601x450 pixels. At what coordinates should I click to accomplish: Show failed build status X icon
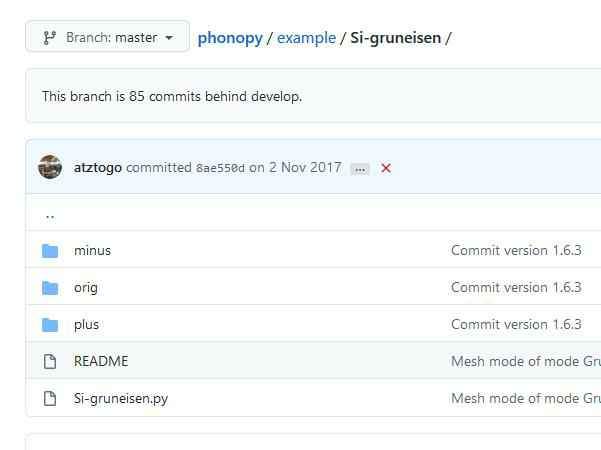tap(386, 168)
